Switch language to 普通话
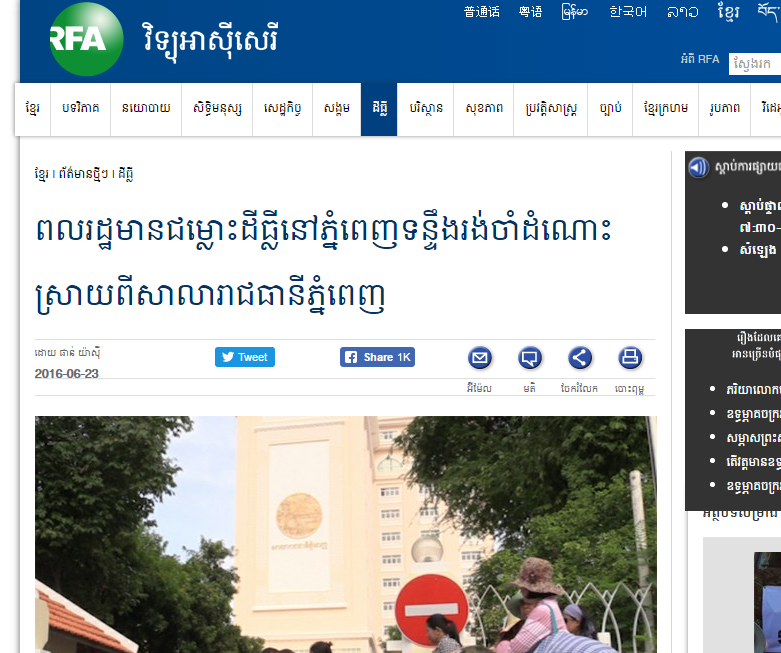781x653 pixels. 482,12
